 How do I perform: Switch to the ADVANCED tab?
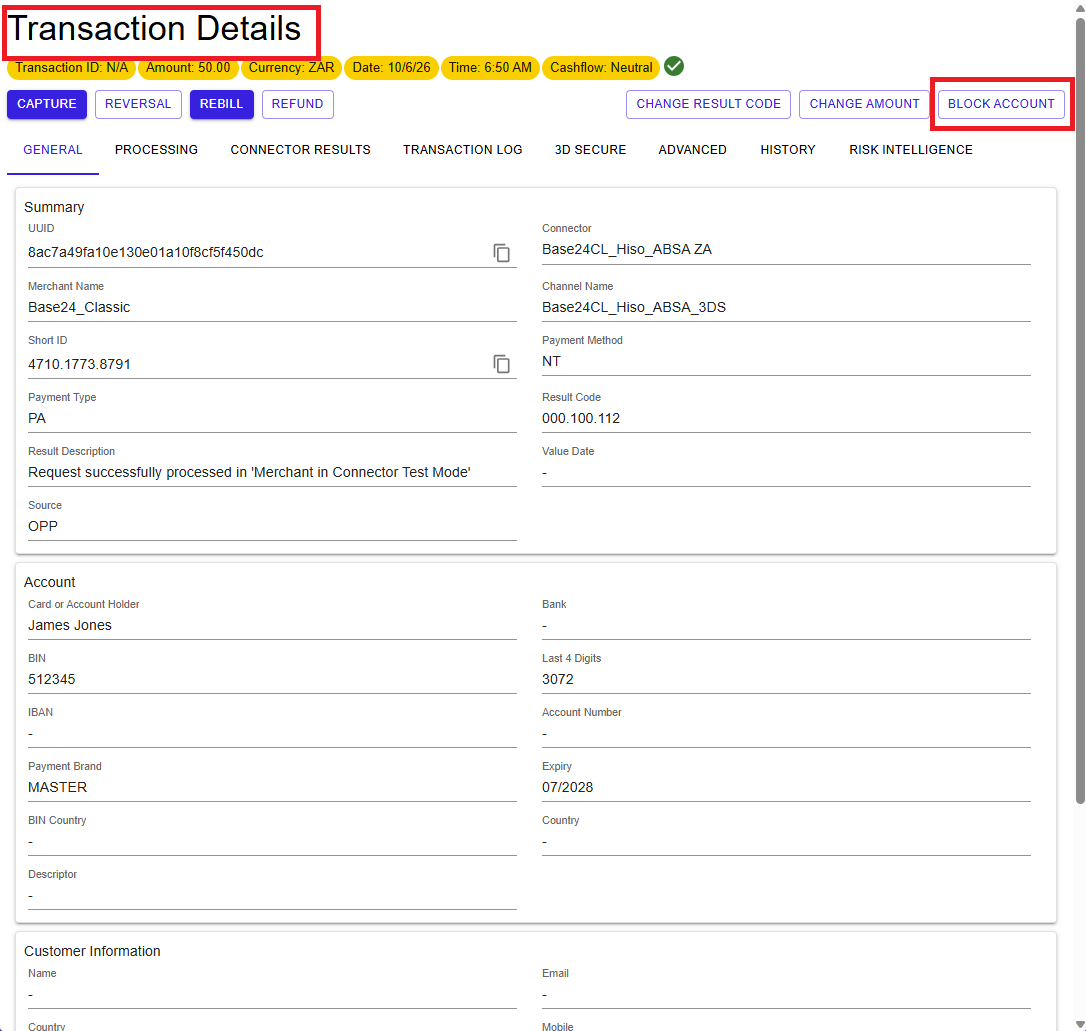click(x=693, y=150)
